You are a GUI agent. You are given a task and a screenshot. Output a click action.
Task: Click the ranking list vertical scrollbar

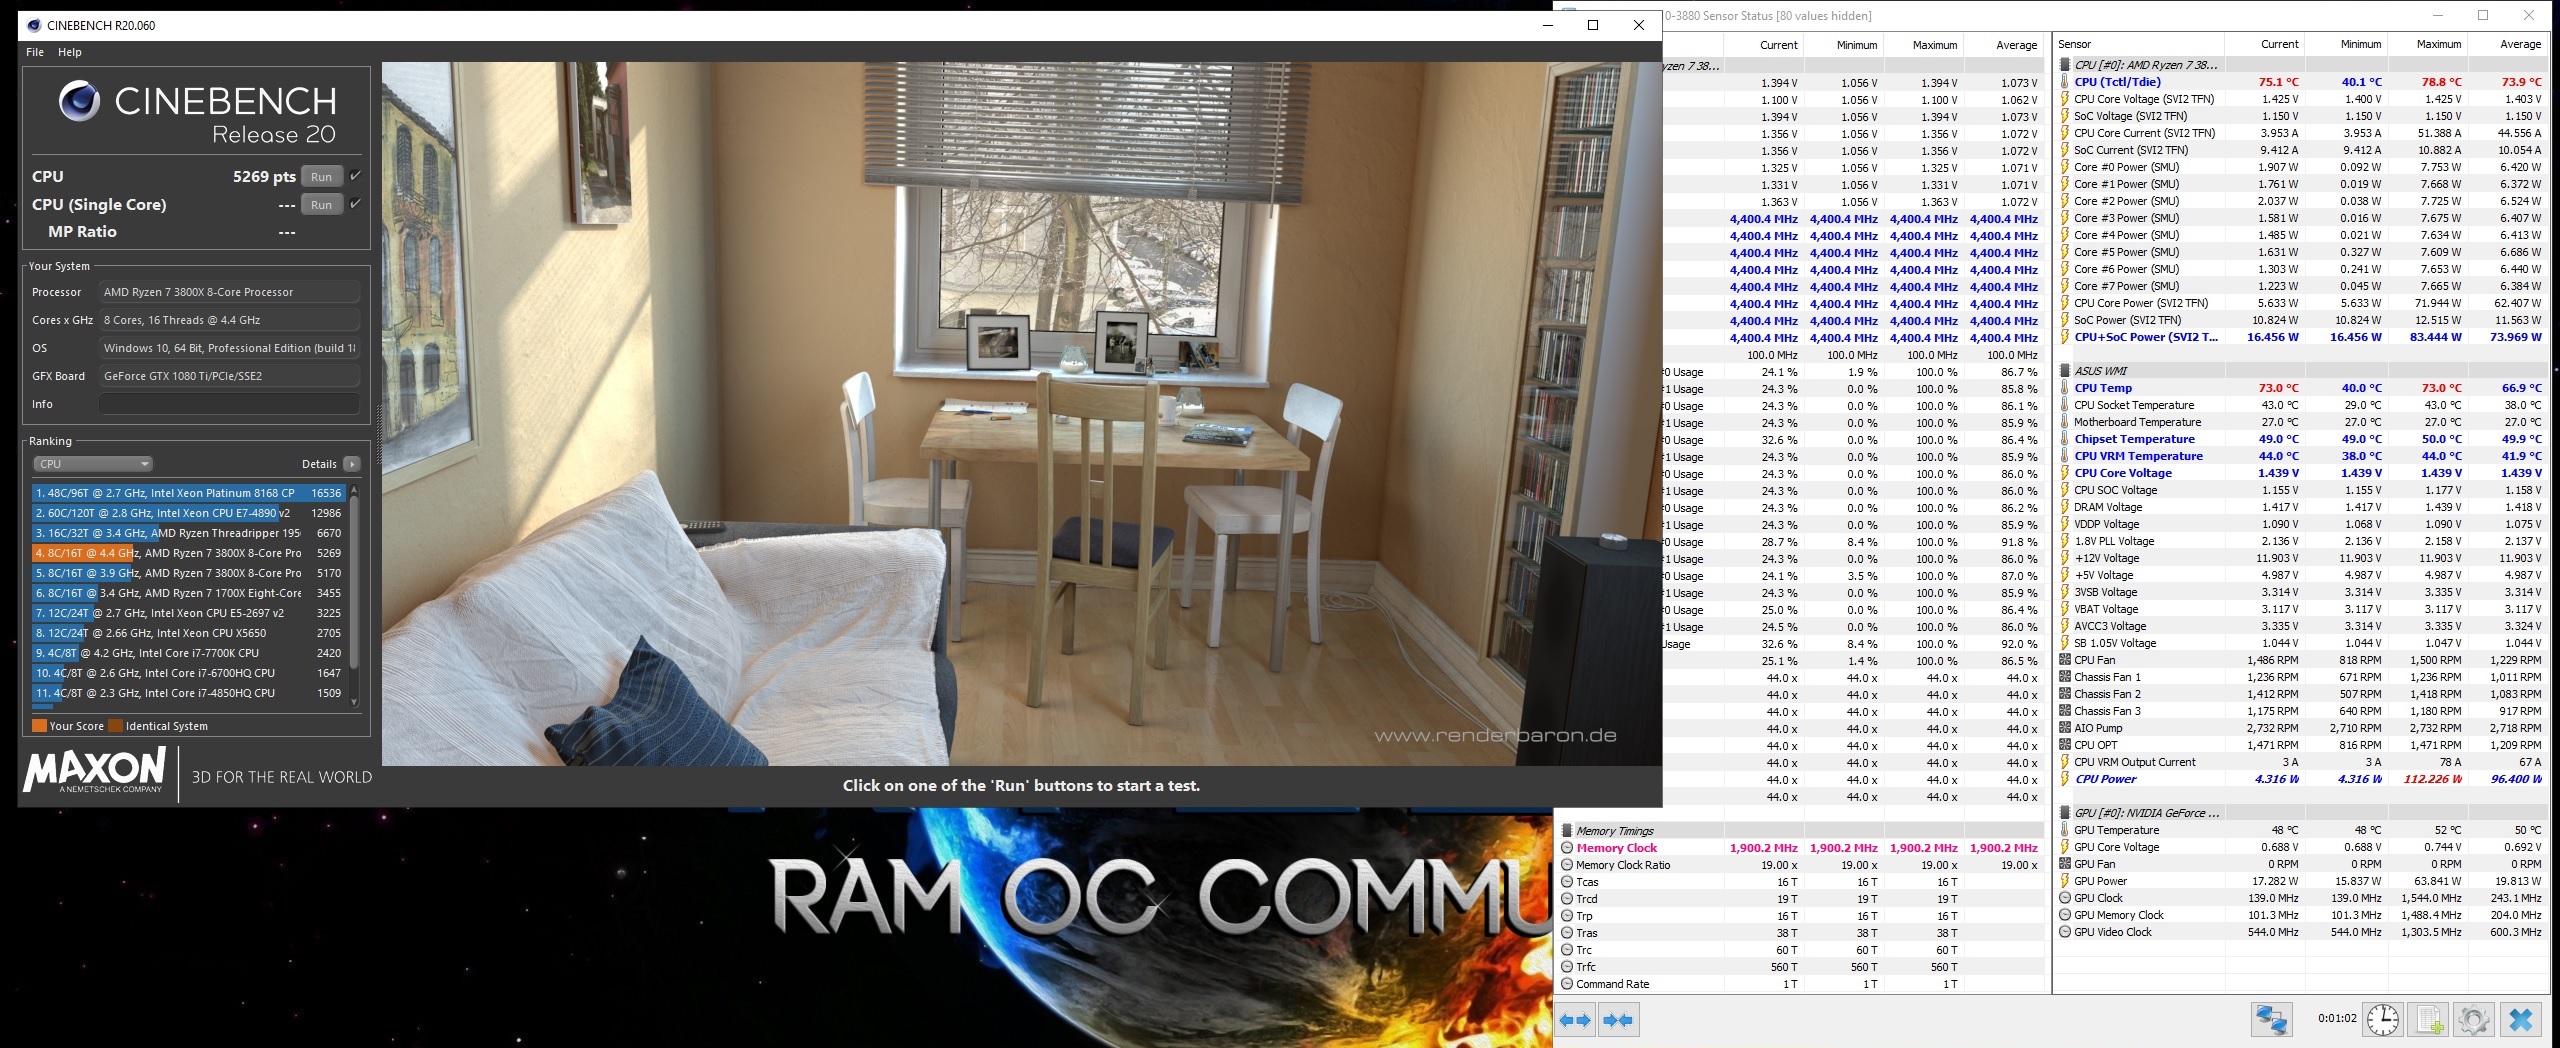(353, 595)
